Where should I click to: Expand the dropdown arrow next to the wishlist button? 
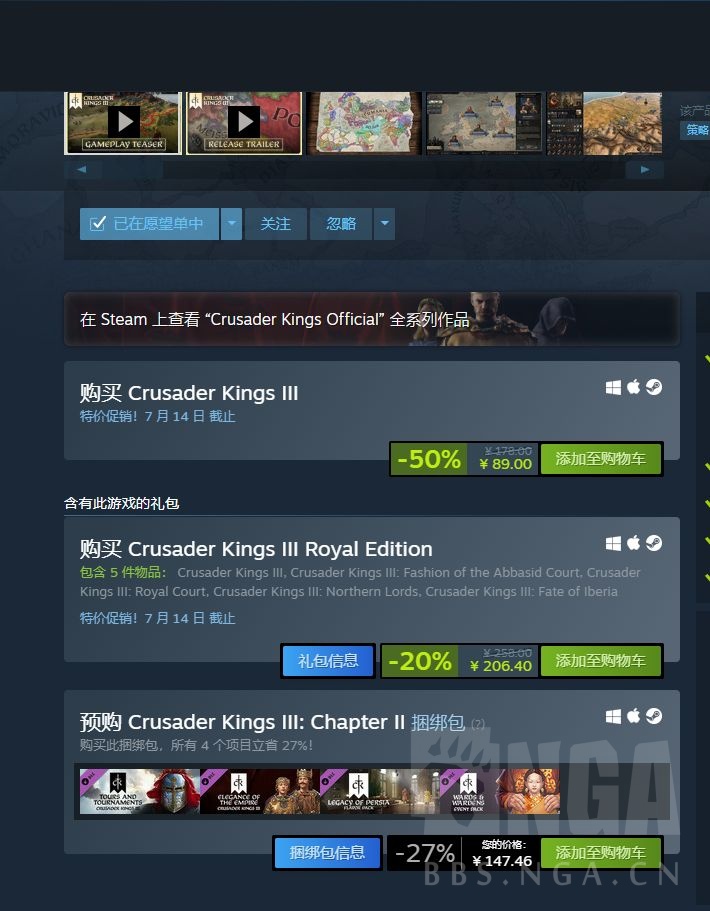[x=231, y=224]
